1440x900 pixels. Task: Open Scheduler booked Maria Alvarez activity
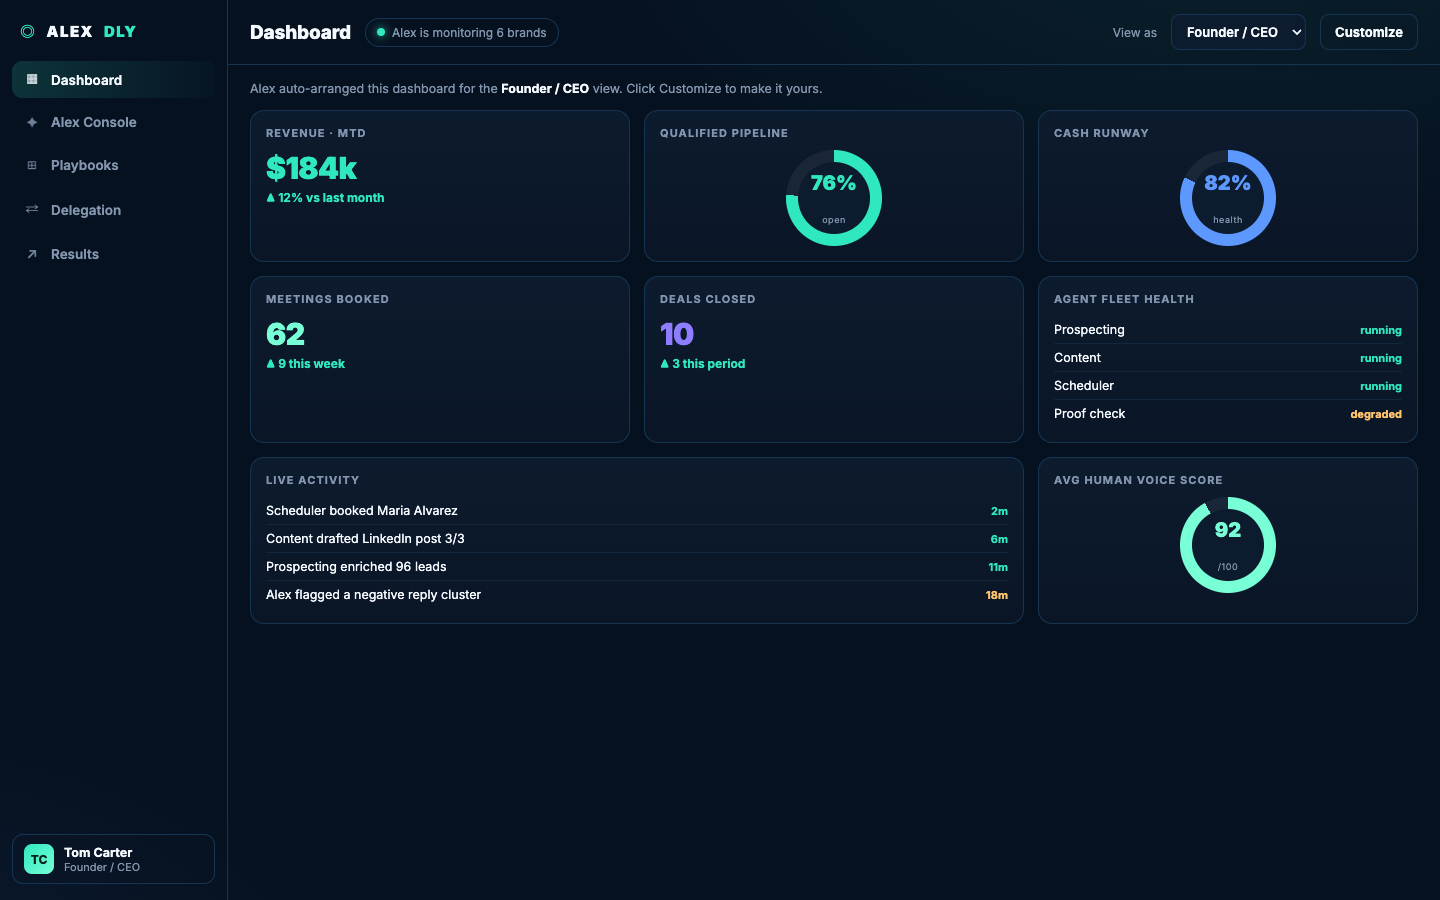pos(637,511)
